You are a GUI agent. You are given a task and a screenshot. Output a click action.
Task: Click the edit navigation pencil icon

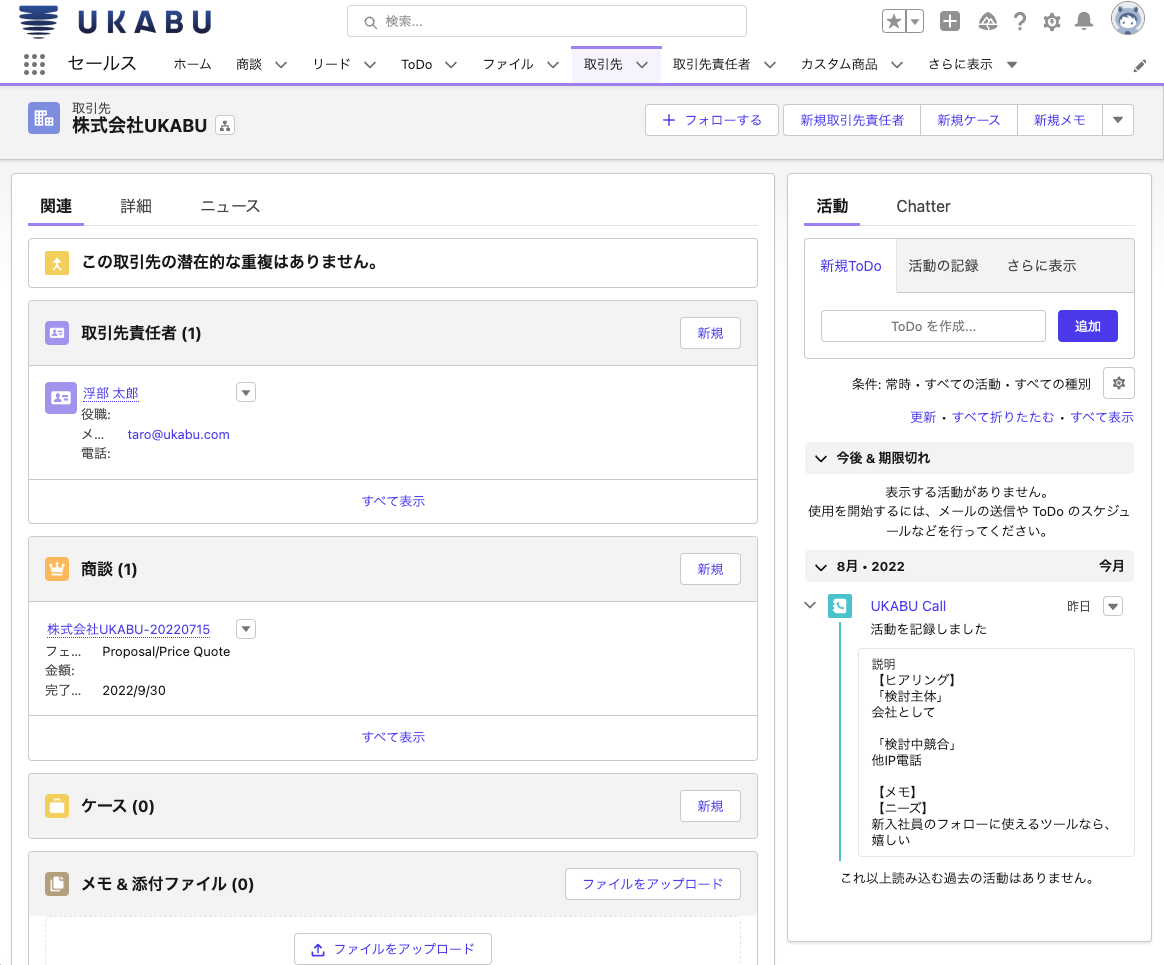tap(1140, 66)
